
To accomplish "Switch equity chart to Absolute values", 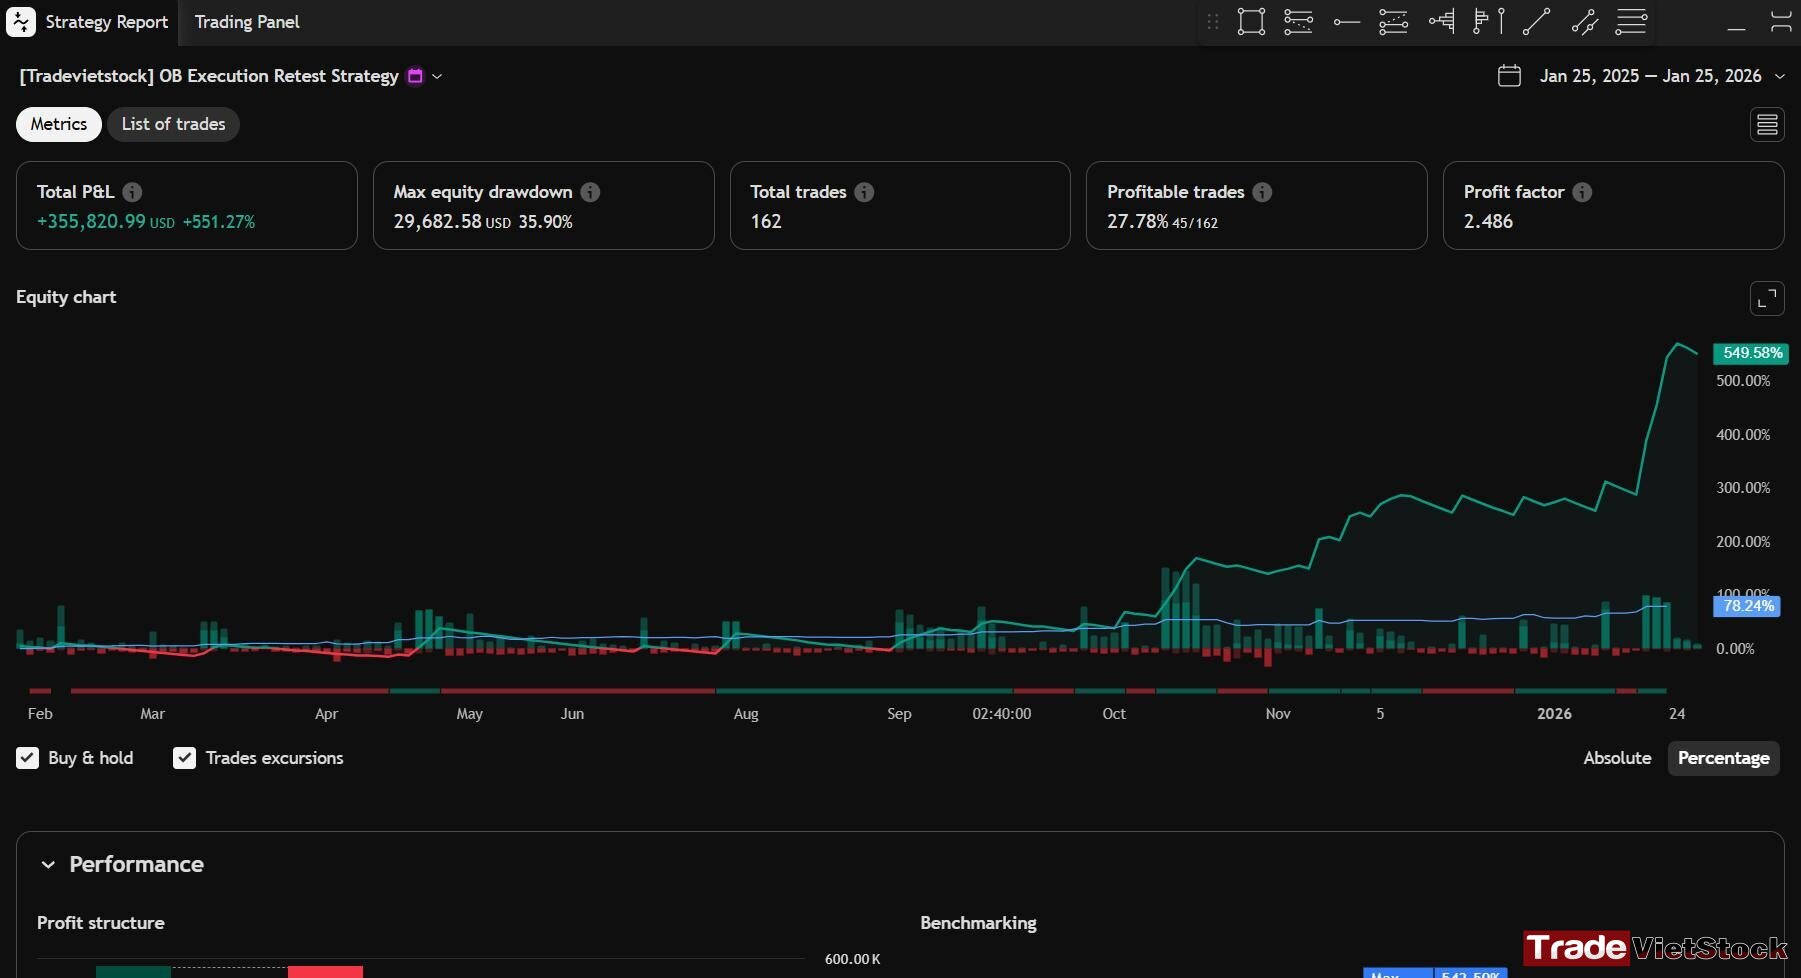I will (x=1617, y=758).
